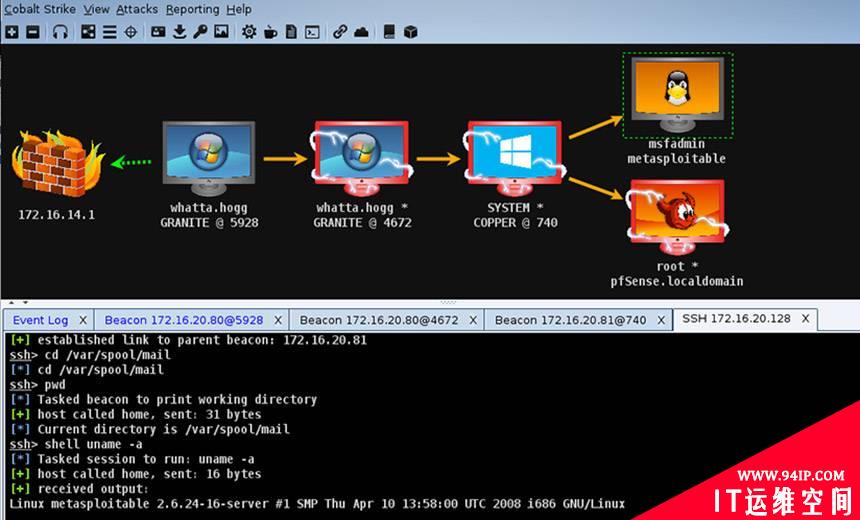Screen dimensions: 860x520
Task: Click the disconnect minus icon in toolbar
Action: pyautogui.click(x=33, y=32)
